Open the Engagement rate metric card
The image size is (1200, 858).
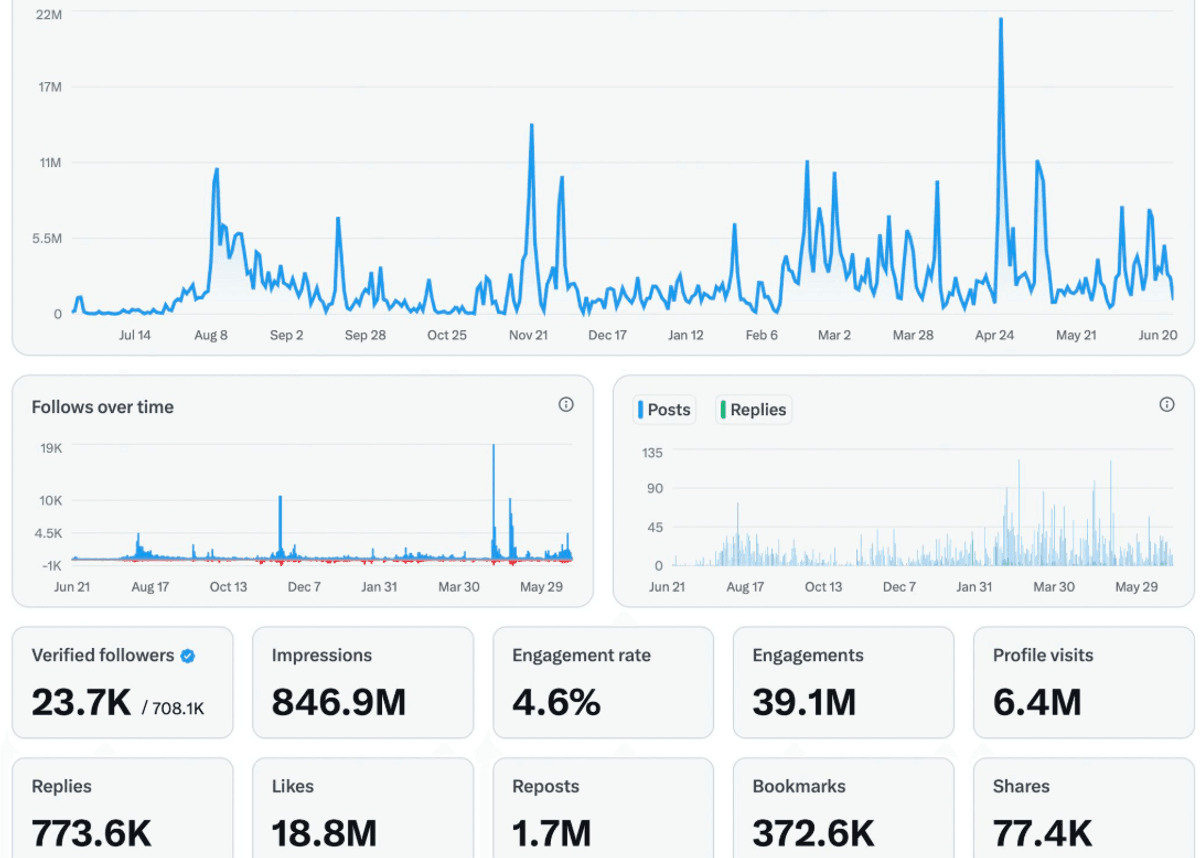(603, 683)
